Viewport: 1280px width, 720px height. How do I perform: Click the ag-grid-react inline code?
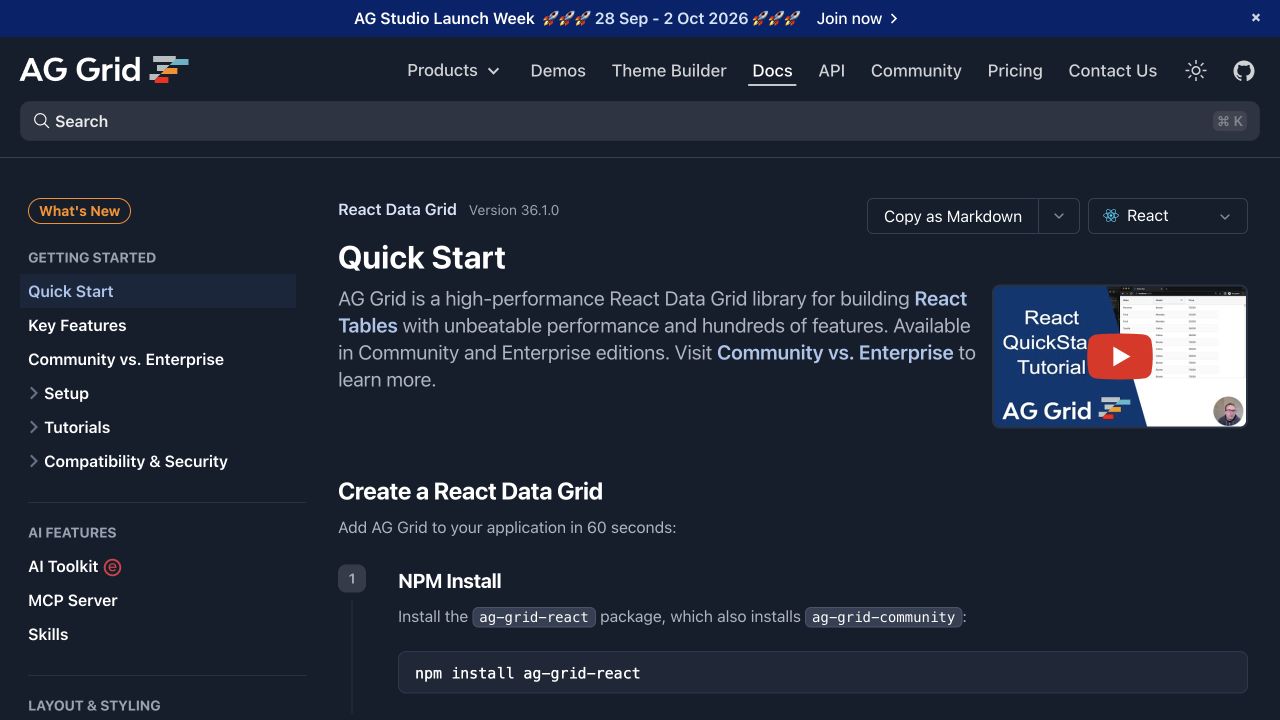[x=534, y=617]
